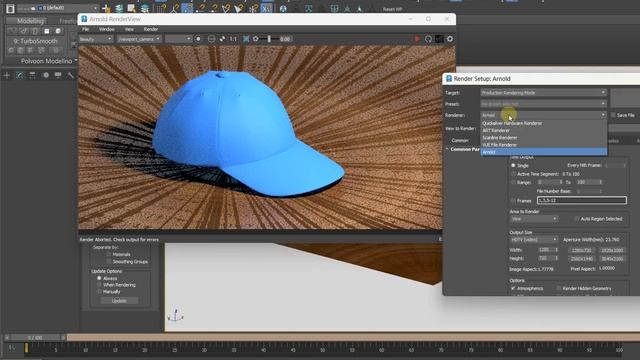Viewport: 640px width, 360px height.
Task: Toggle the Render Hidden Geometry checkbox
Action: tap(558, 288)
